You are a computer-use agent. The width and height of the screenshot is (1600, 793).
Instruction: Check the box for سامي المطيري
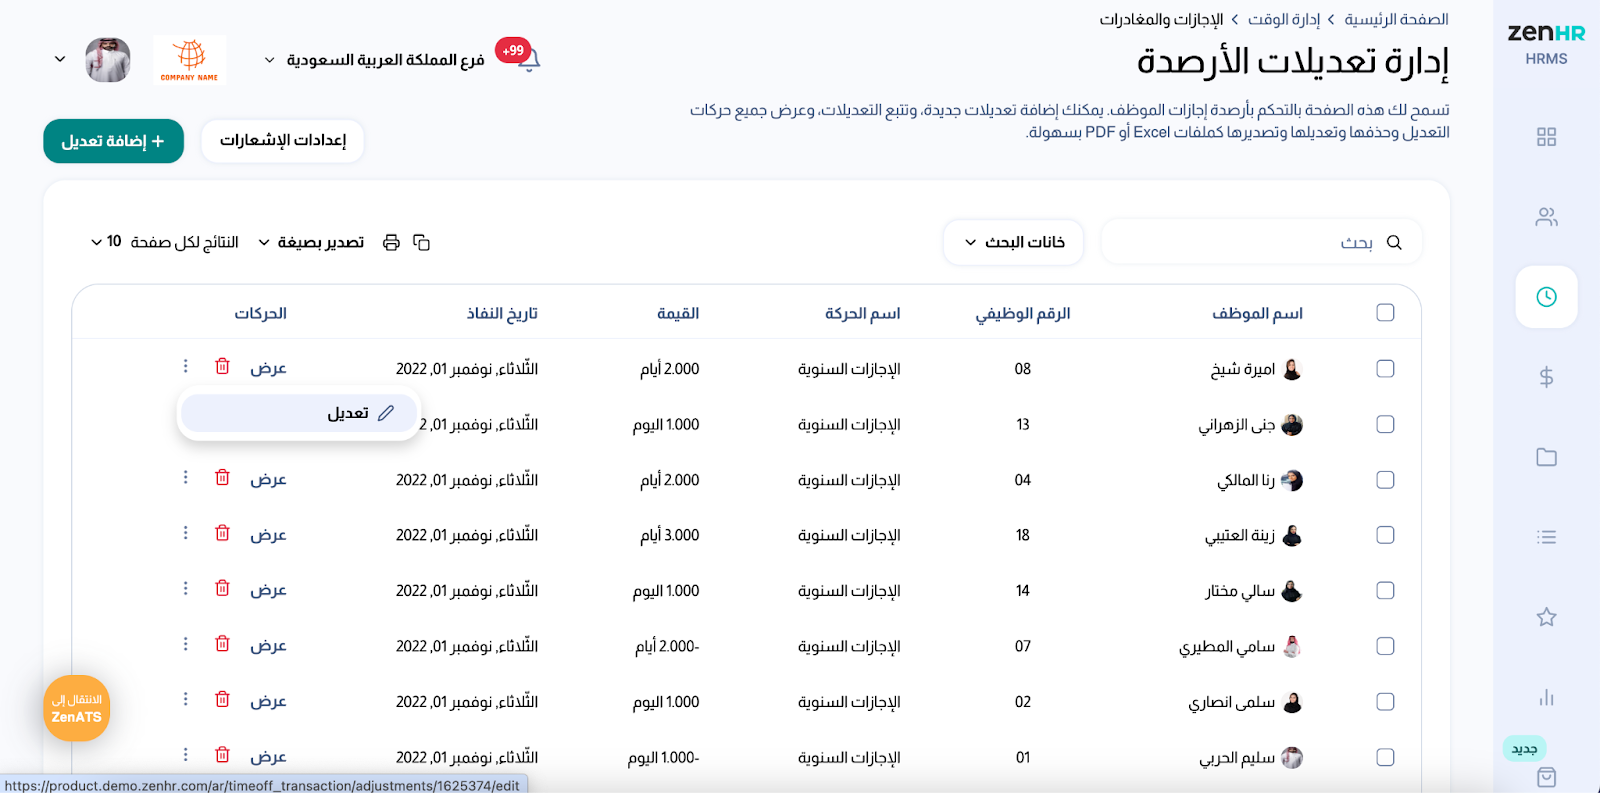(1385, 646)
